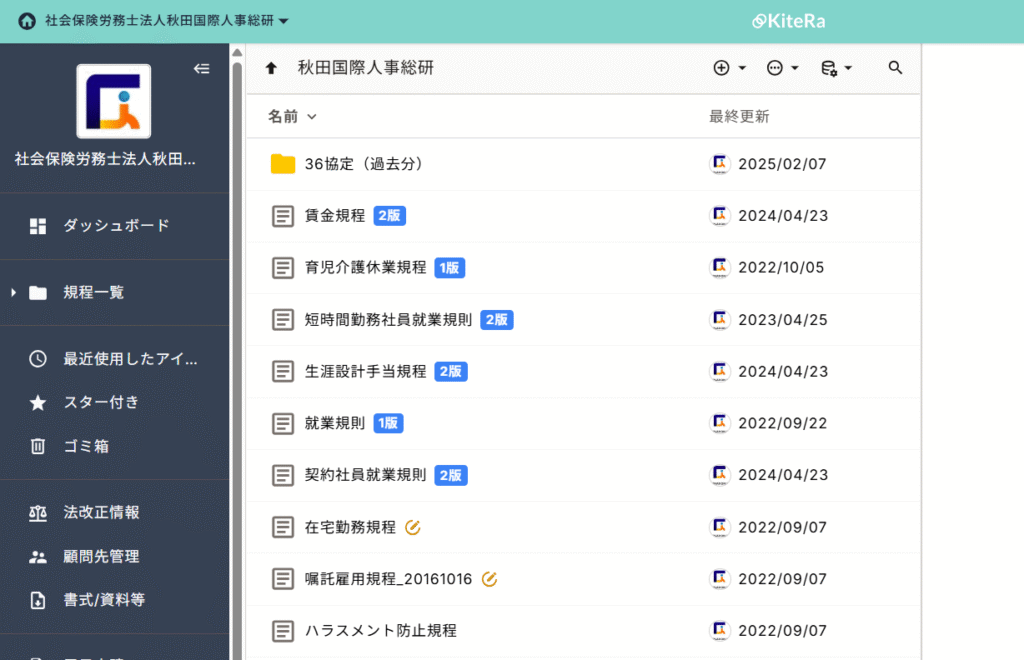Viewport: 1024px width, 660px height.
Task: Click the home icon in top bar
Action: pyautogui.click(x=26, y=21)
